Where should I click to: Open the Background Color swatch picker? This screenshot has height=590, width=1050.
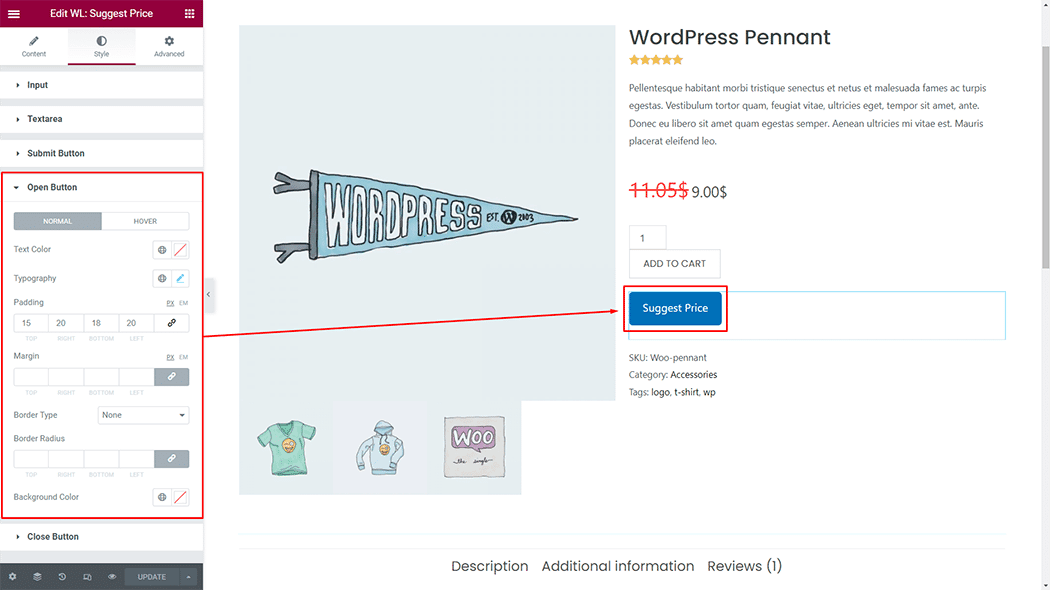tap(181, 497)
